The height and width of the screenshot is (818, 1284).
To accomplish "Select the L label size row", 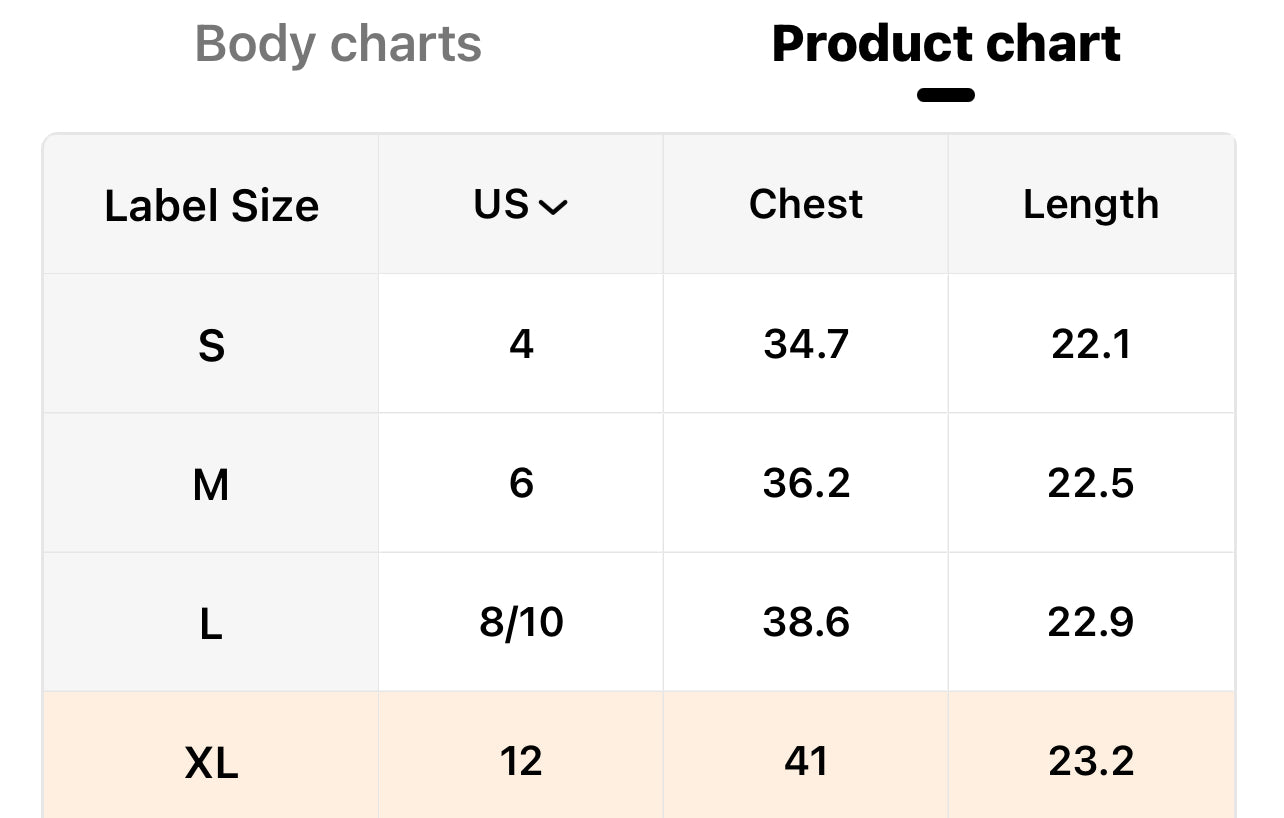I will pos(211,624).
